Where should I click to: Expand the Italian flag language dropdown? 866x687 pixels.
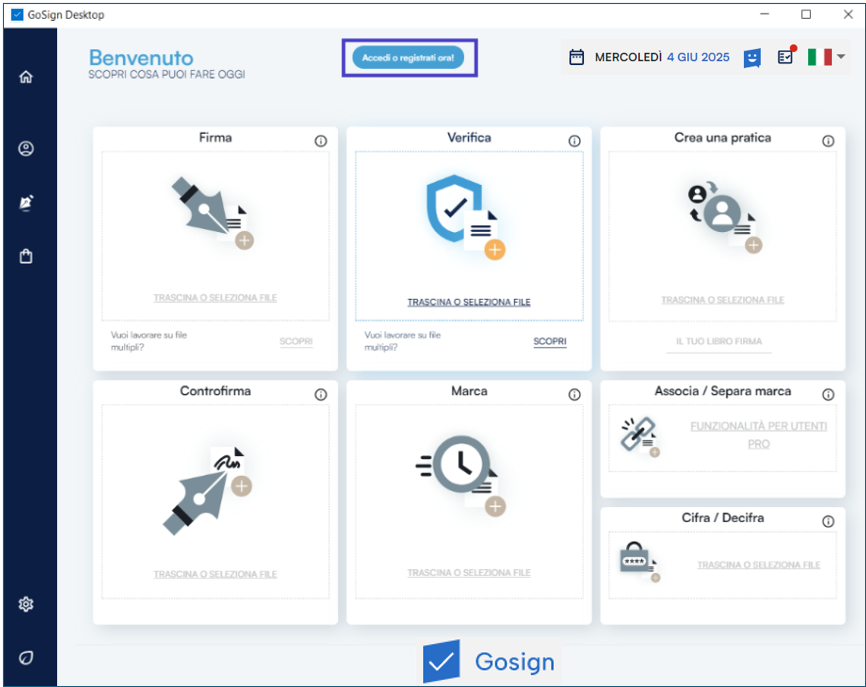(x=827, y=57)
